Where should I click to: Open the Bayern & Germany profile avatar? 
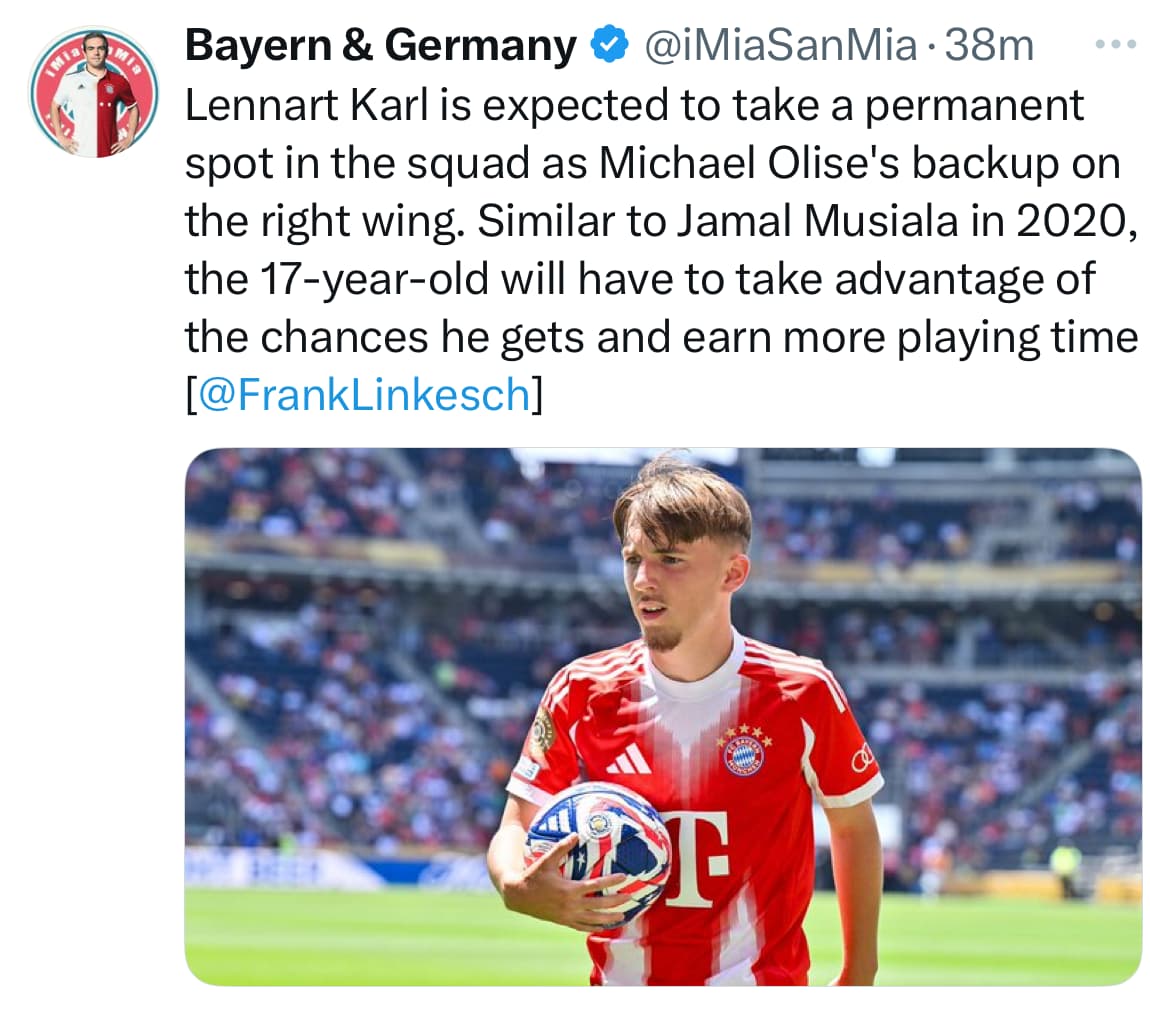coord(94,92)
